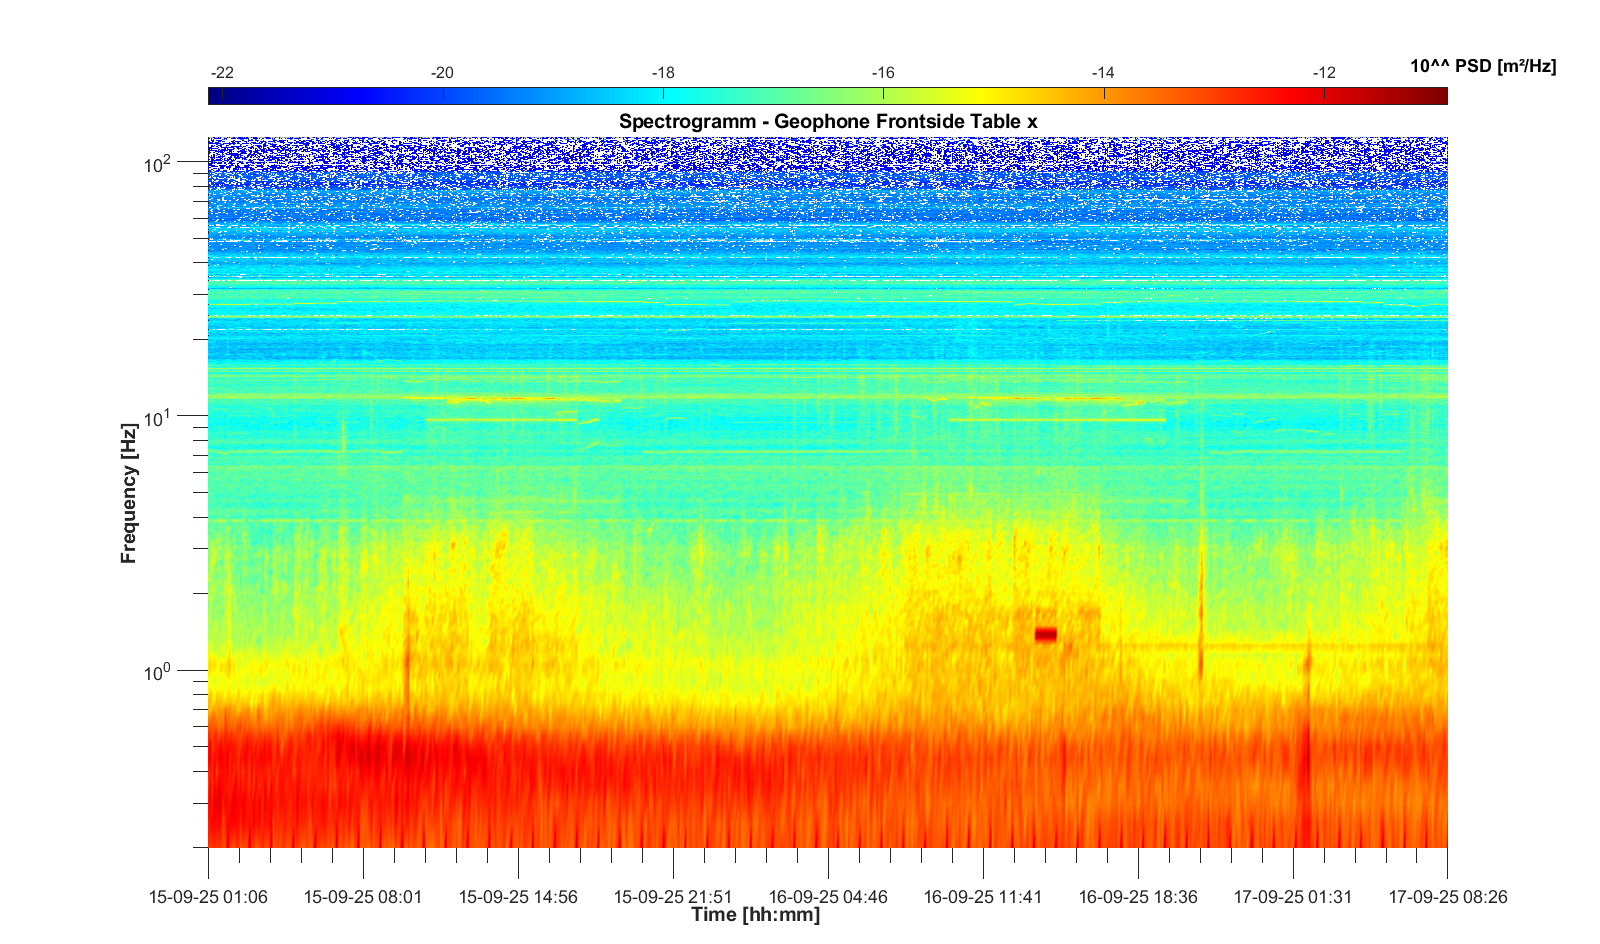This screenshot has width=1600, height=944.
Task: Click the "16-09-25 04:46" time label
Action: [828, 897]
